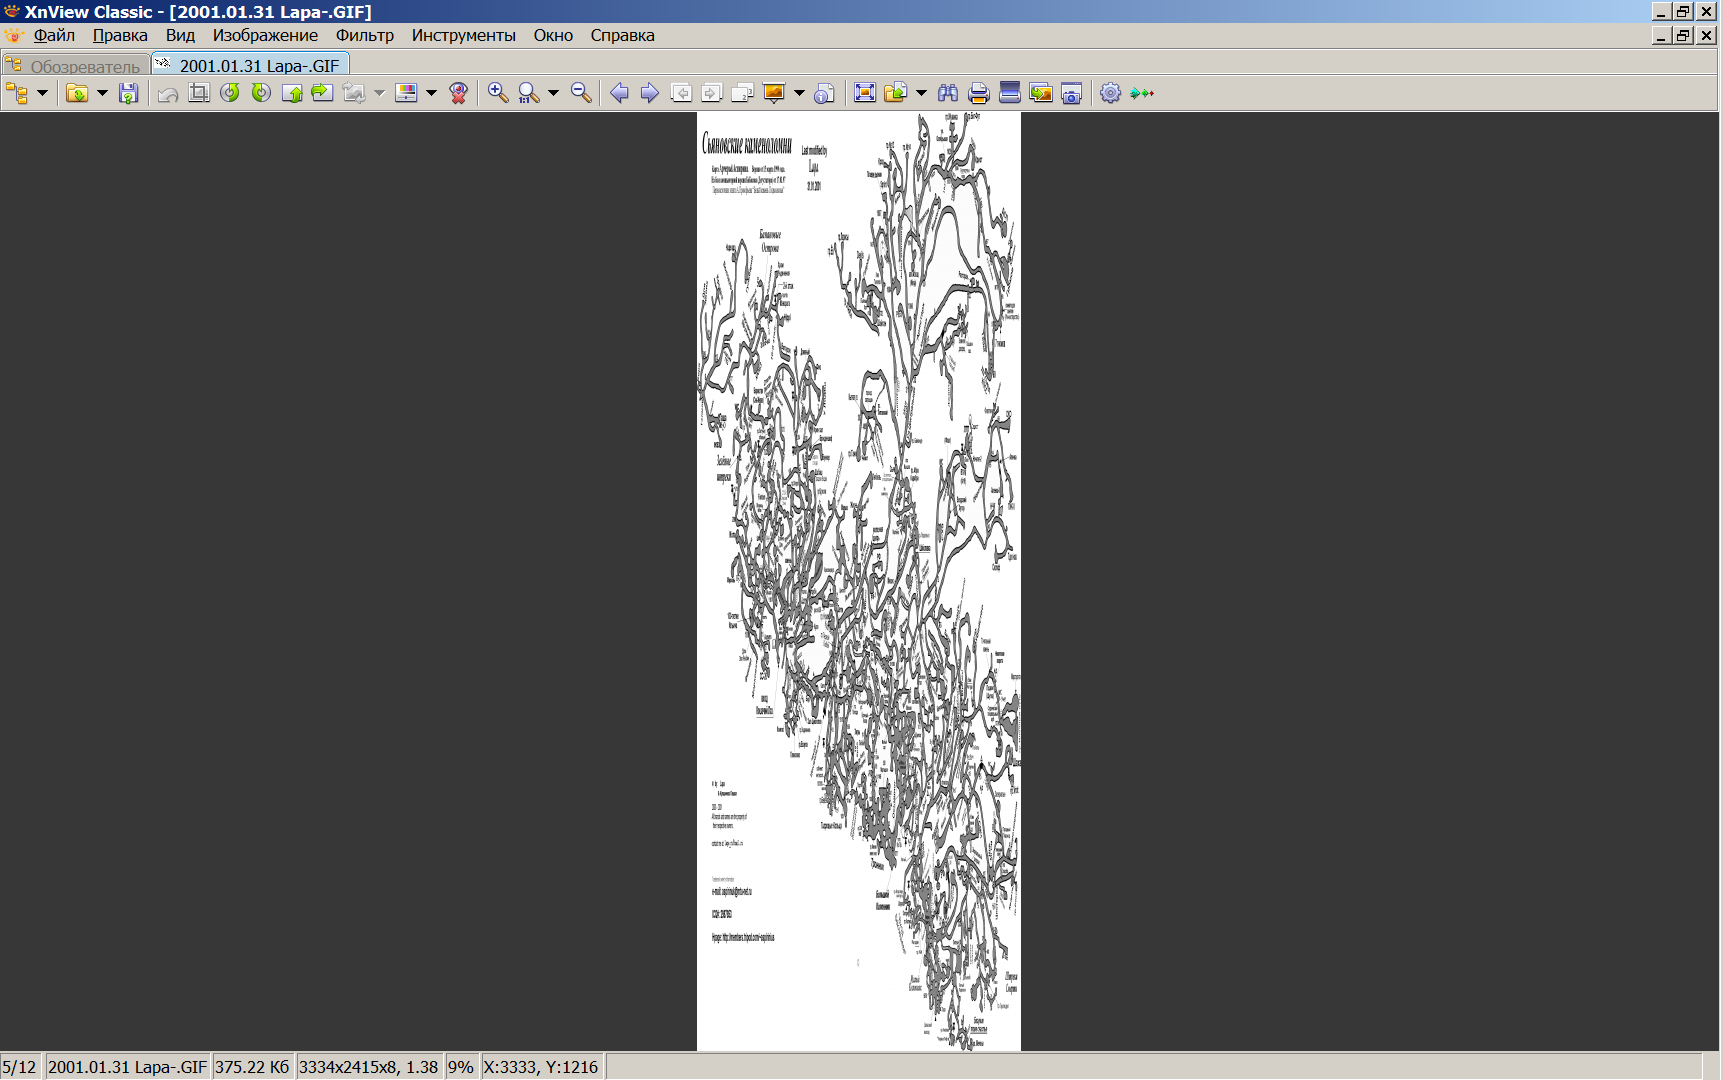Viewport: 1723px width, 1080px height.
Task: Open the Вид menu
Action: [x=180, y=35]
